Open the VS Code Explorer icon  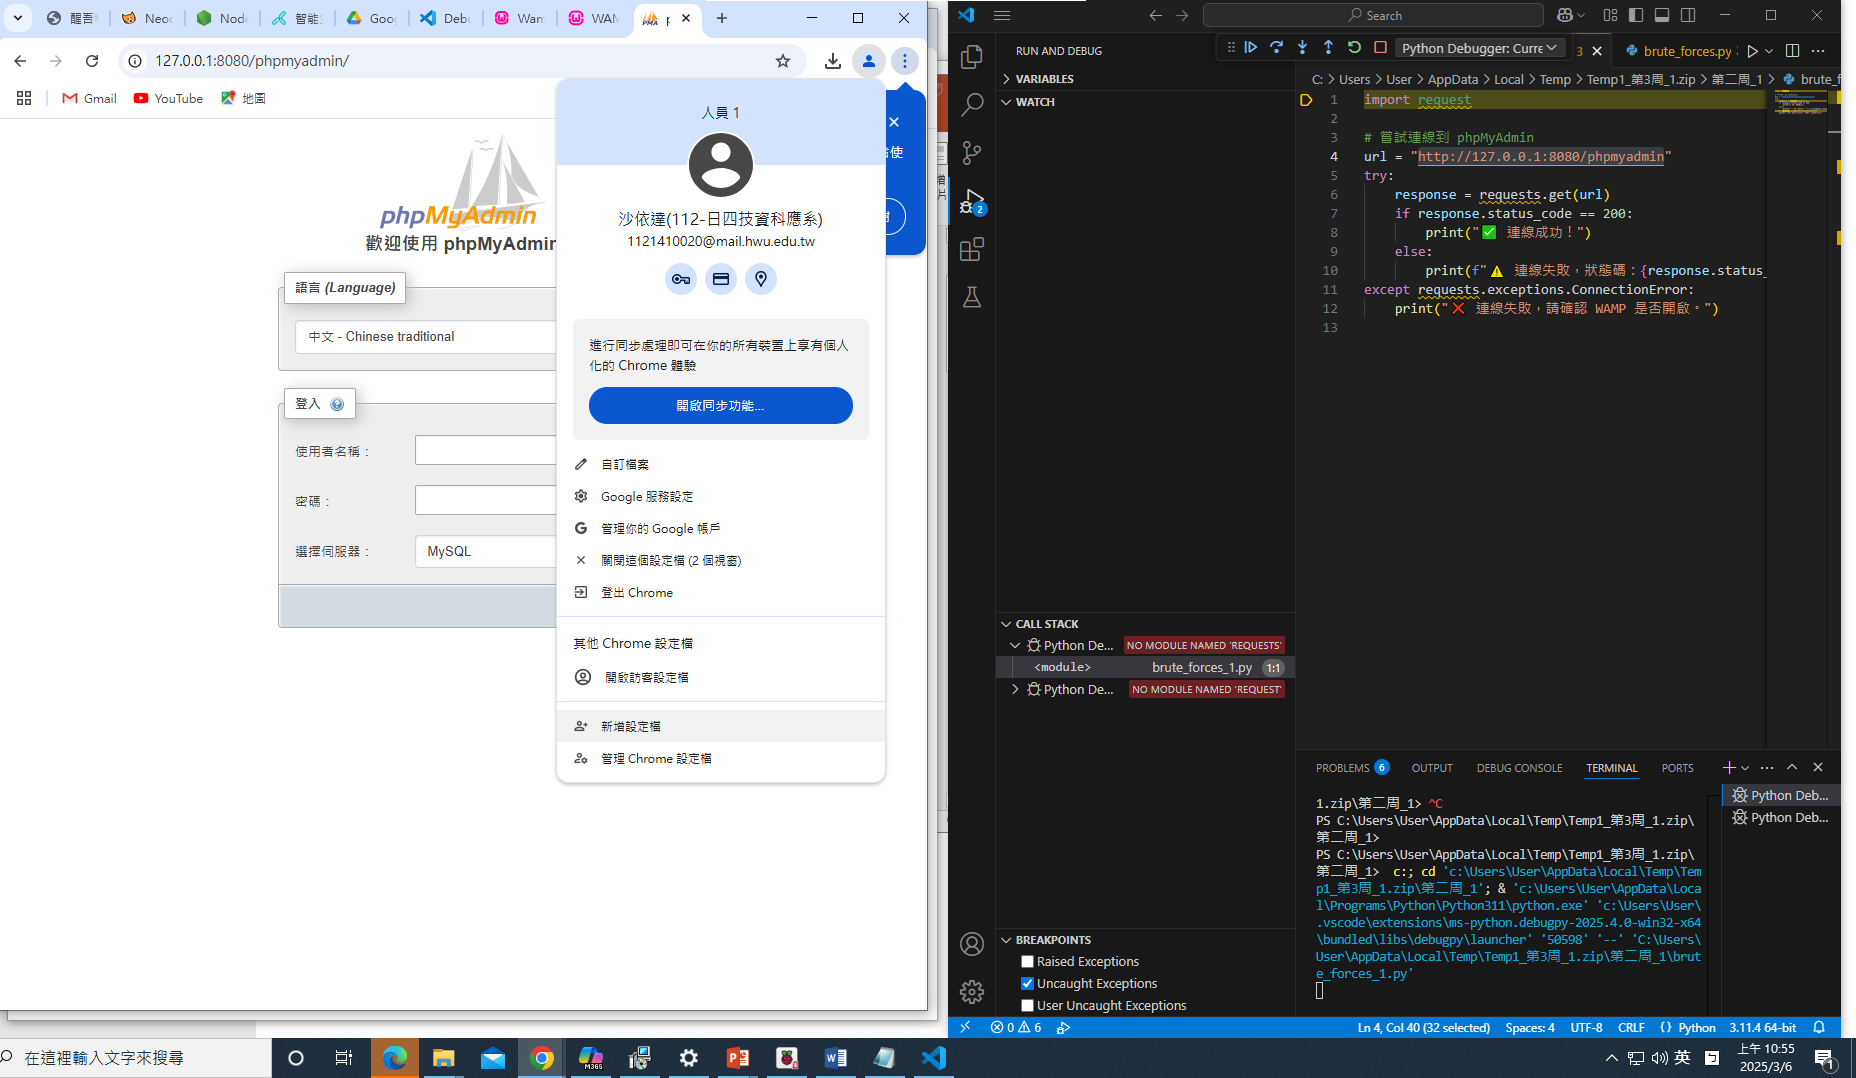point(971,57)
